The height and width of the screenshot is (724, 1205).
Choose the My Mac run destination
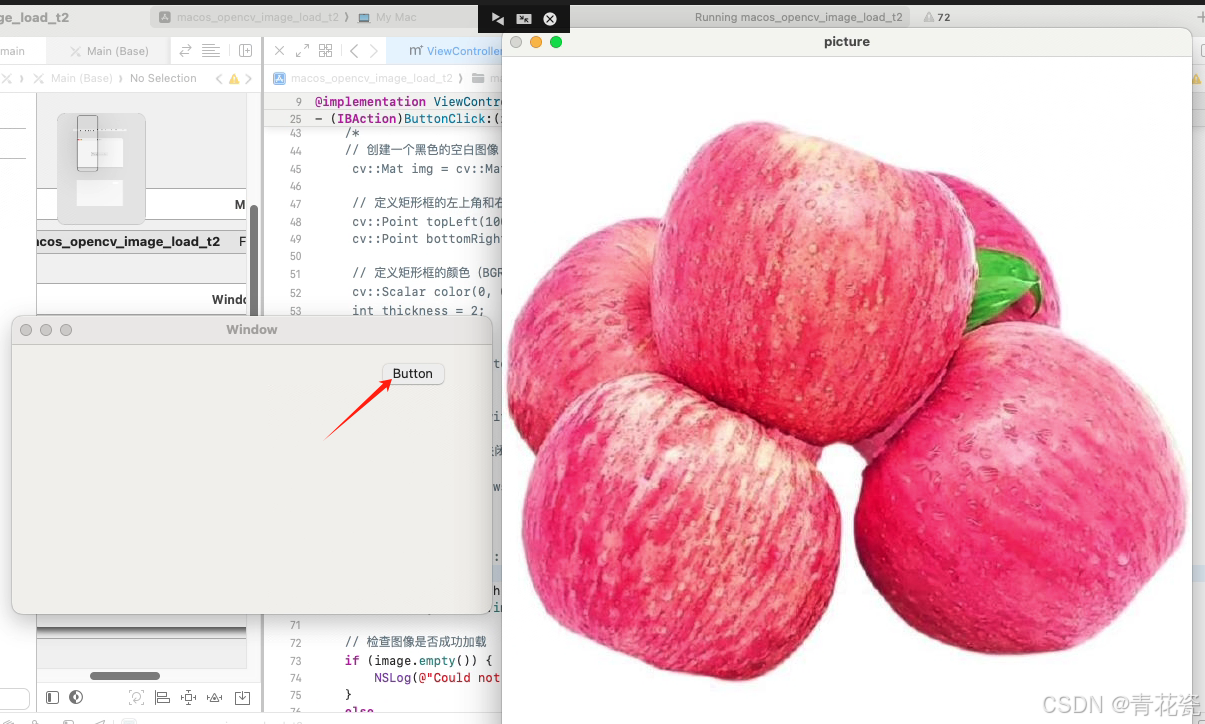coord(386,17)
